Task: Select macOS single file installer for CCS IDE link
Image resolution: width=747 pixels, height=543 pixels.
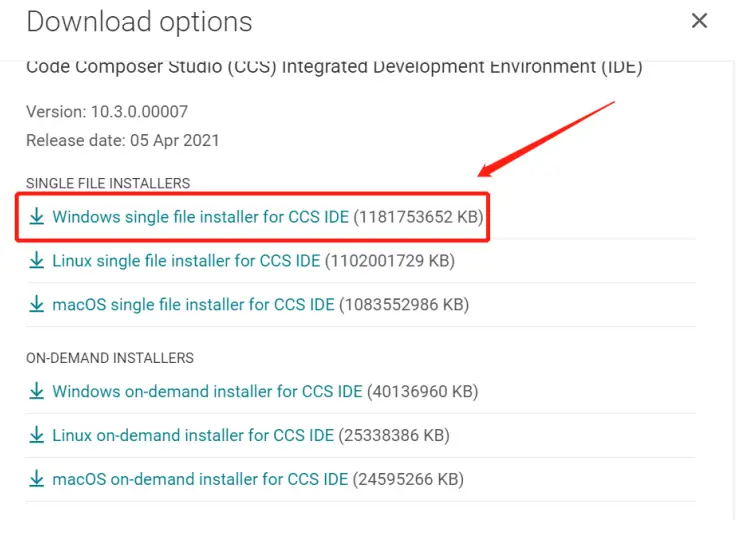Action: click(x=193, y=304)
